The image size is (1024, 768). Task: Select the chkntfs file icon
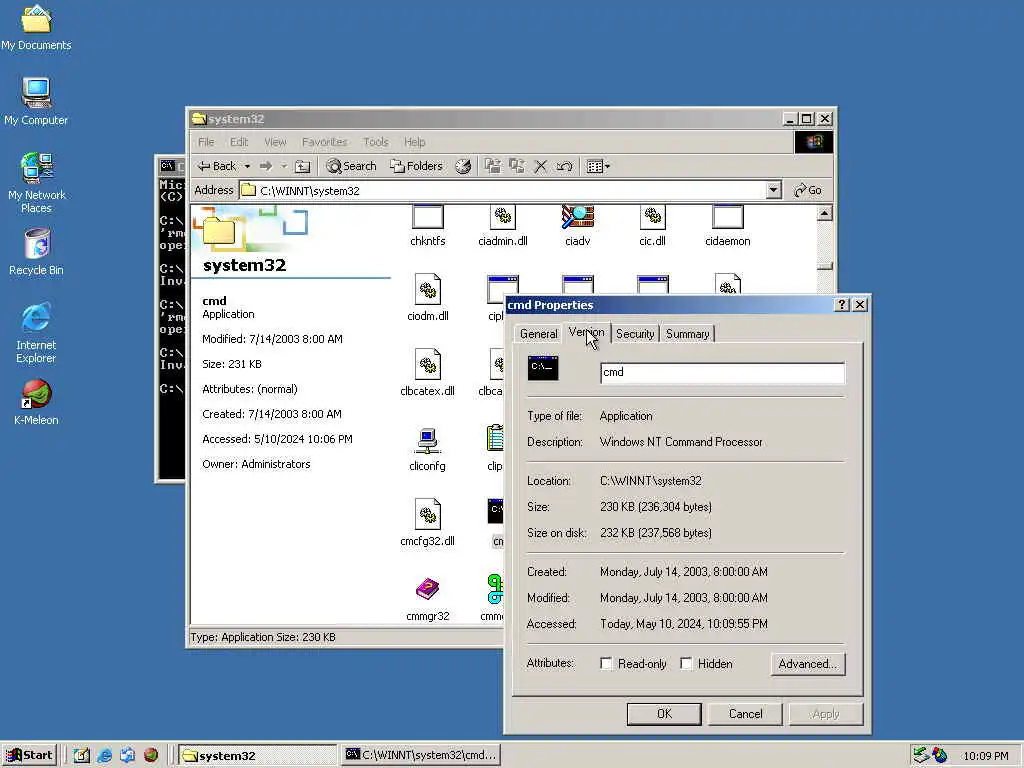coord(428,226)
